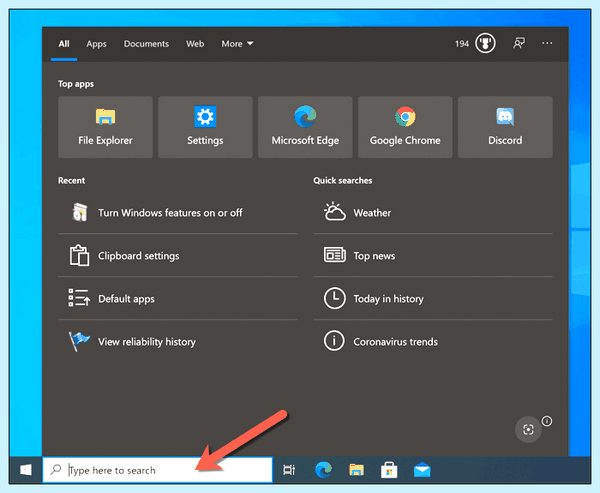This screenshot has width=600, height=493.
Task: Click the rewards trophy icon
Action: click(485, 43)
